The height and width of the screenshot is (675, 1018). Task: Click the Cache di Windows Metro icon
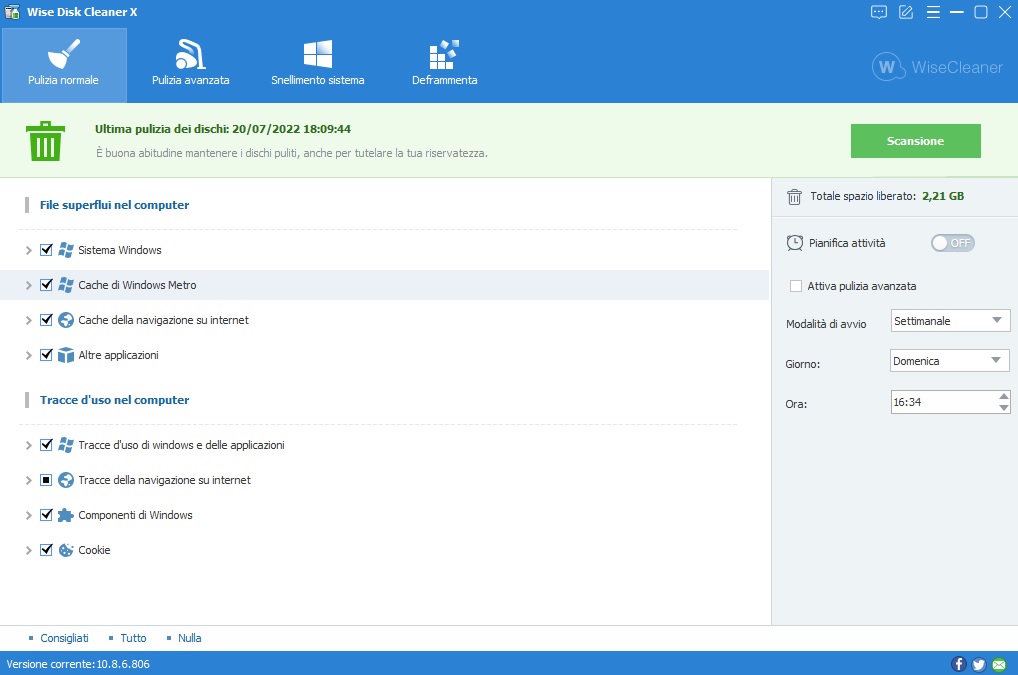click(66, 285)
